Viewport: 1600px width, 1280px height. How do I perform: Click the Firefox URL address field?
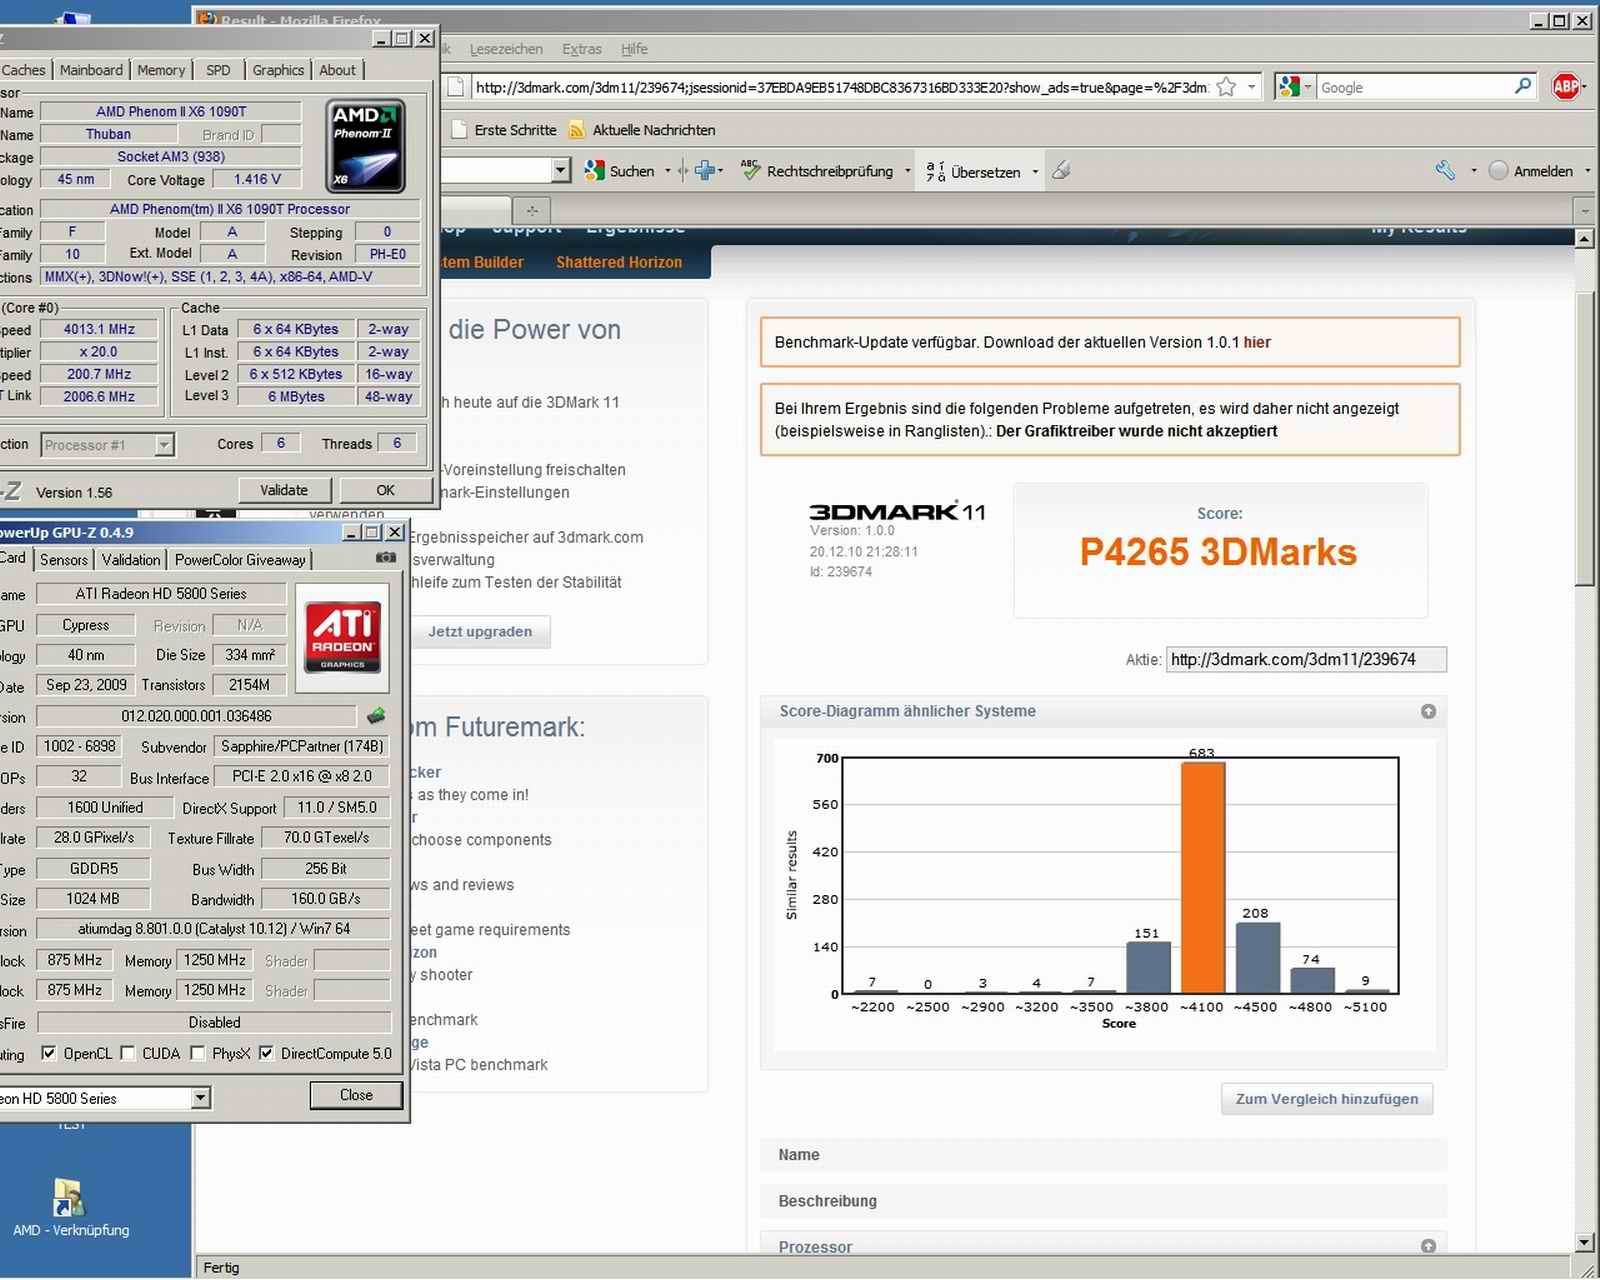tap(840, 87)
